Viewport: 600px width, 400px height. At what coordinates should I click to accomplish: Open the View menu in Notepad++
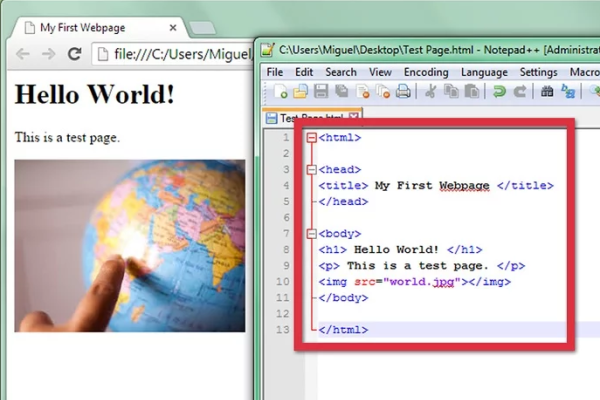pyautogui.click(x=380, y=72)
